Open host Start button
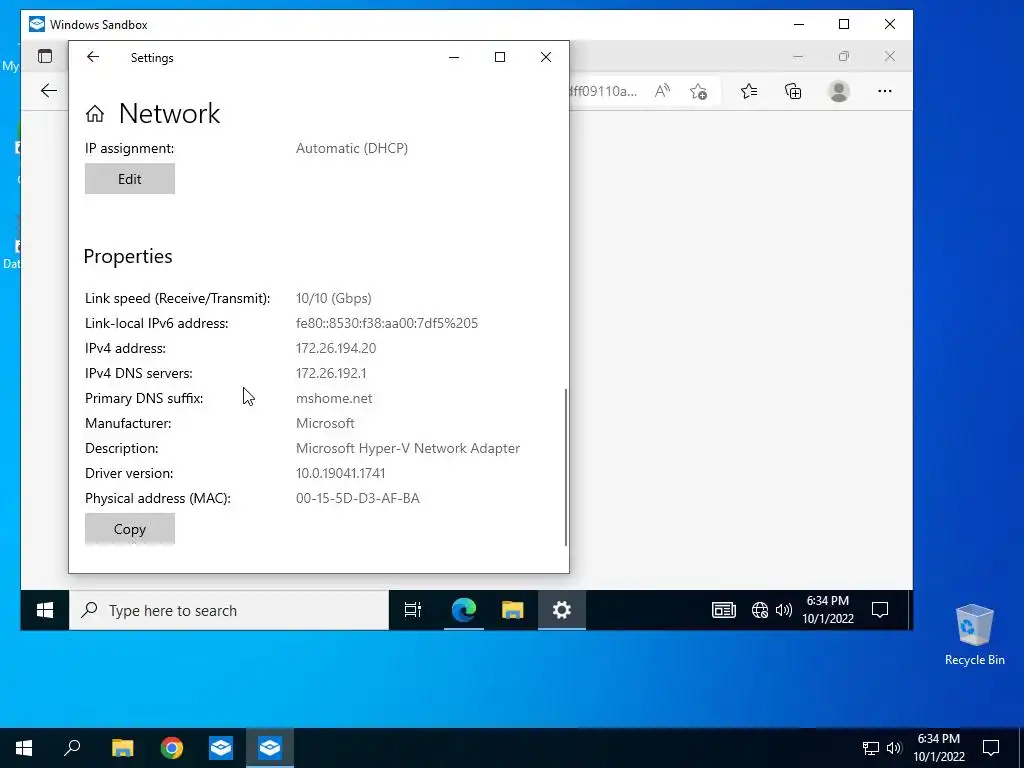Screen dimensions: 1024x768 click(24, 748)
